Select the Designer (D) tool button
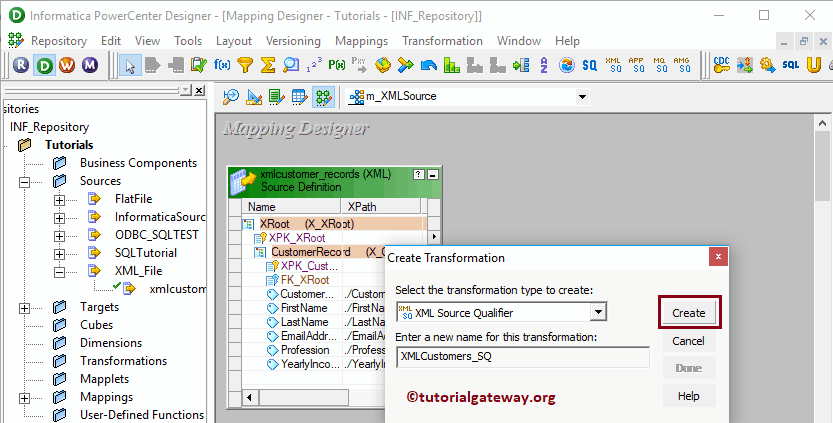The image size is (833, 423). tap(44, 65)
